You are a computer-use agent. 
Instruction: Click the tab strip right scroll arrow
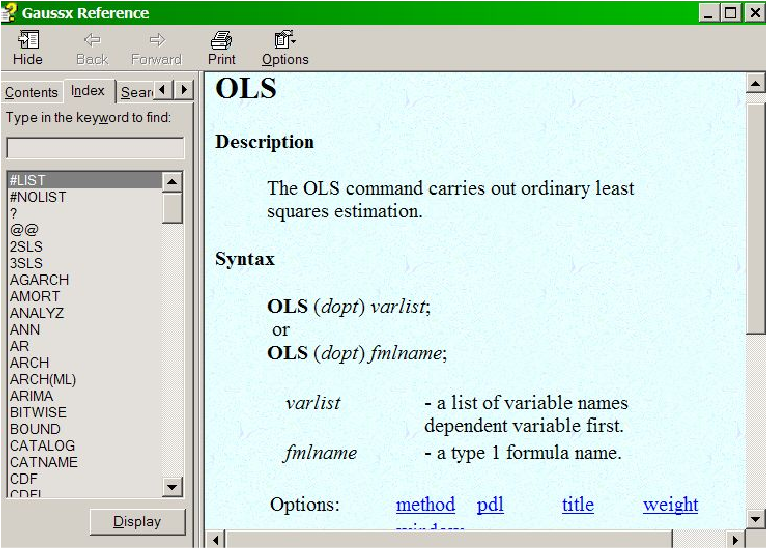[x=184, y=90]
